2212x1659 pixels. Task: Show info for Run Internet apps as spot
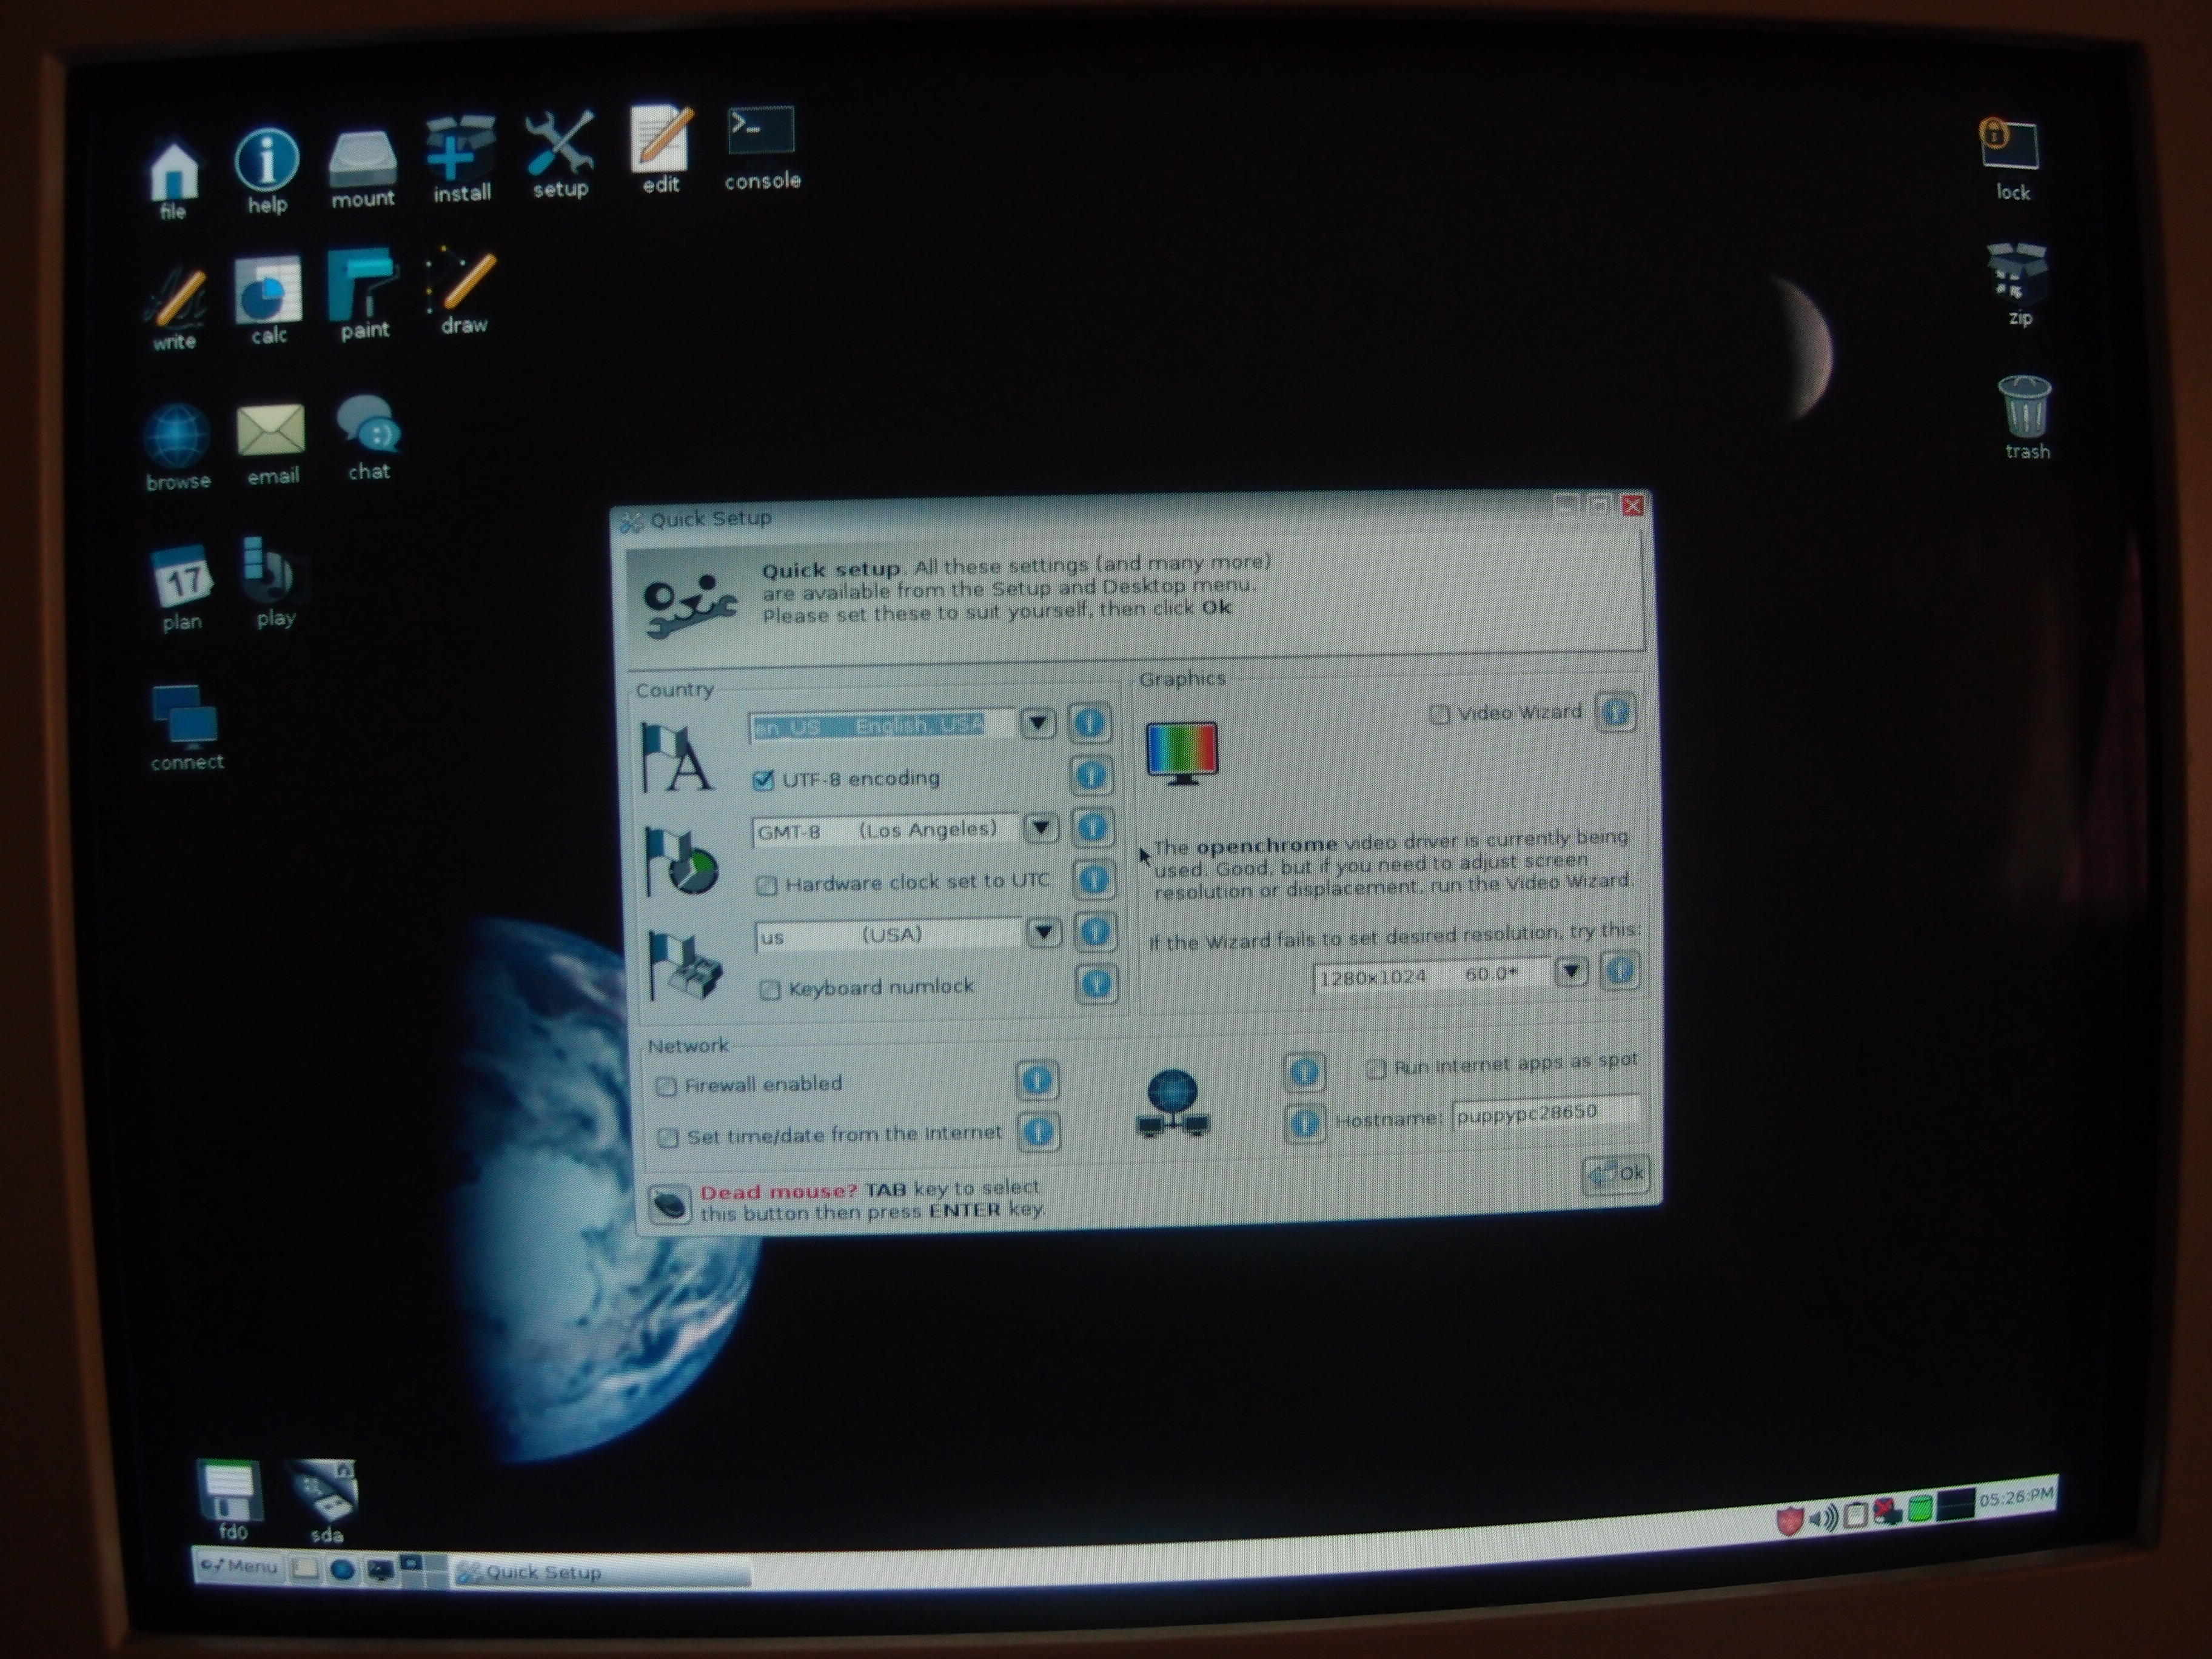[x=1303, y=1072]
